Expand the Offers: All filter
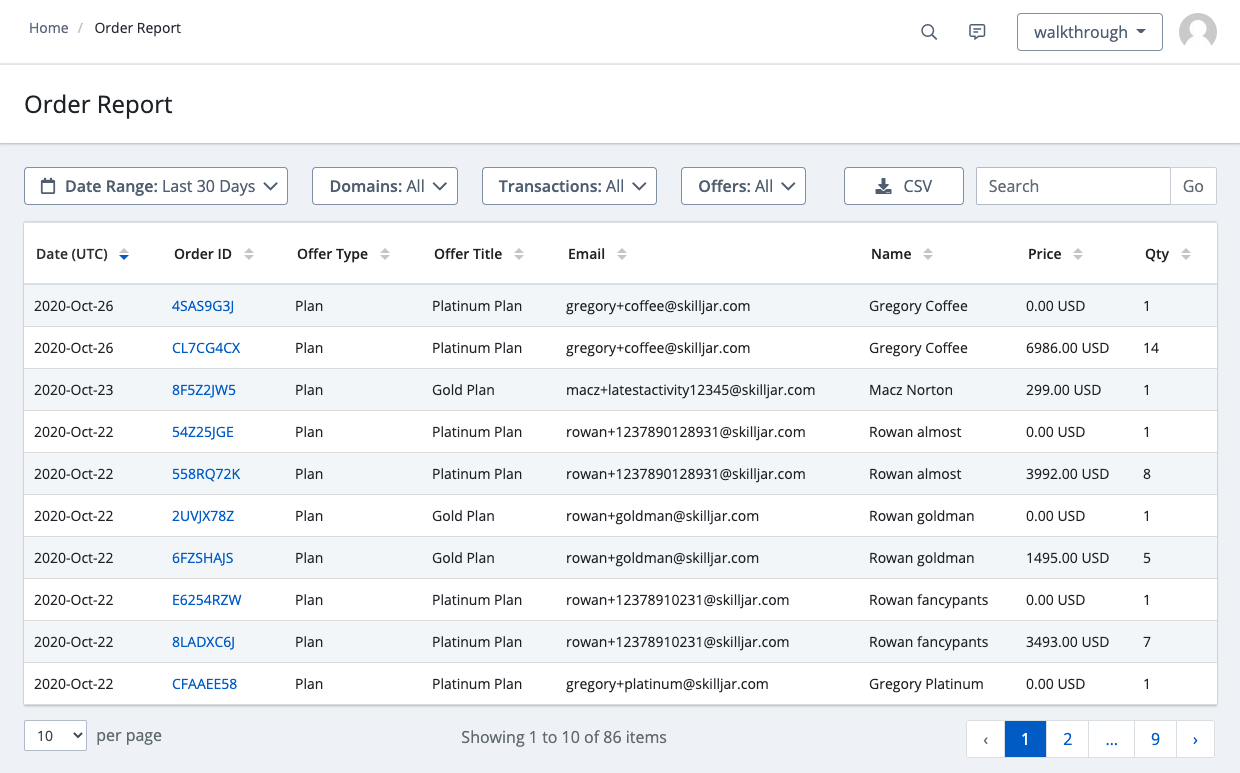The image size is (1240, 773). click(x=743, y=186)
